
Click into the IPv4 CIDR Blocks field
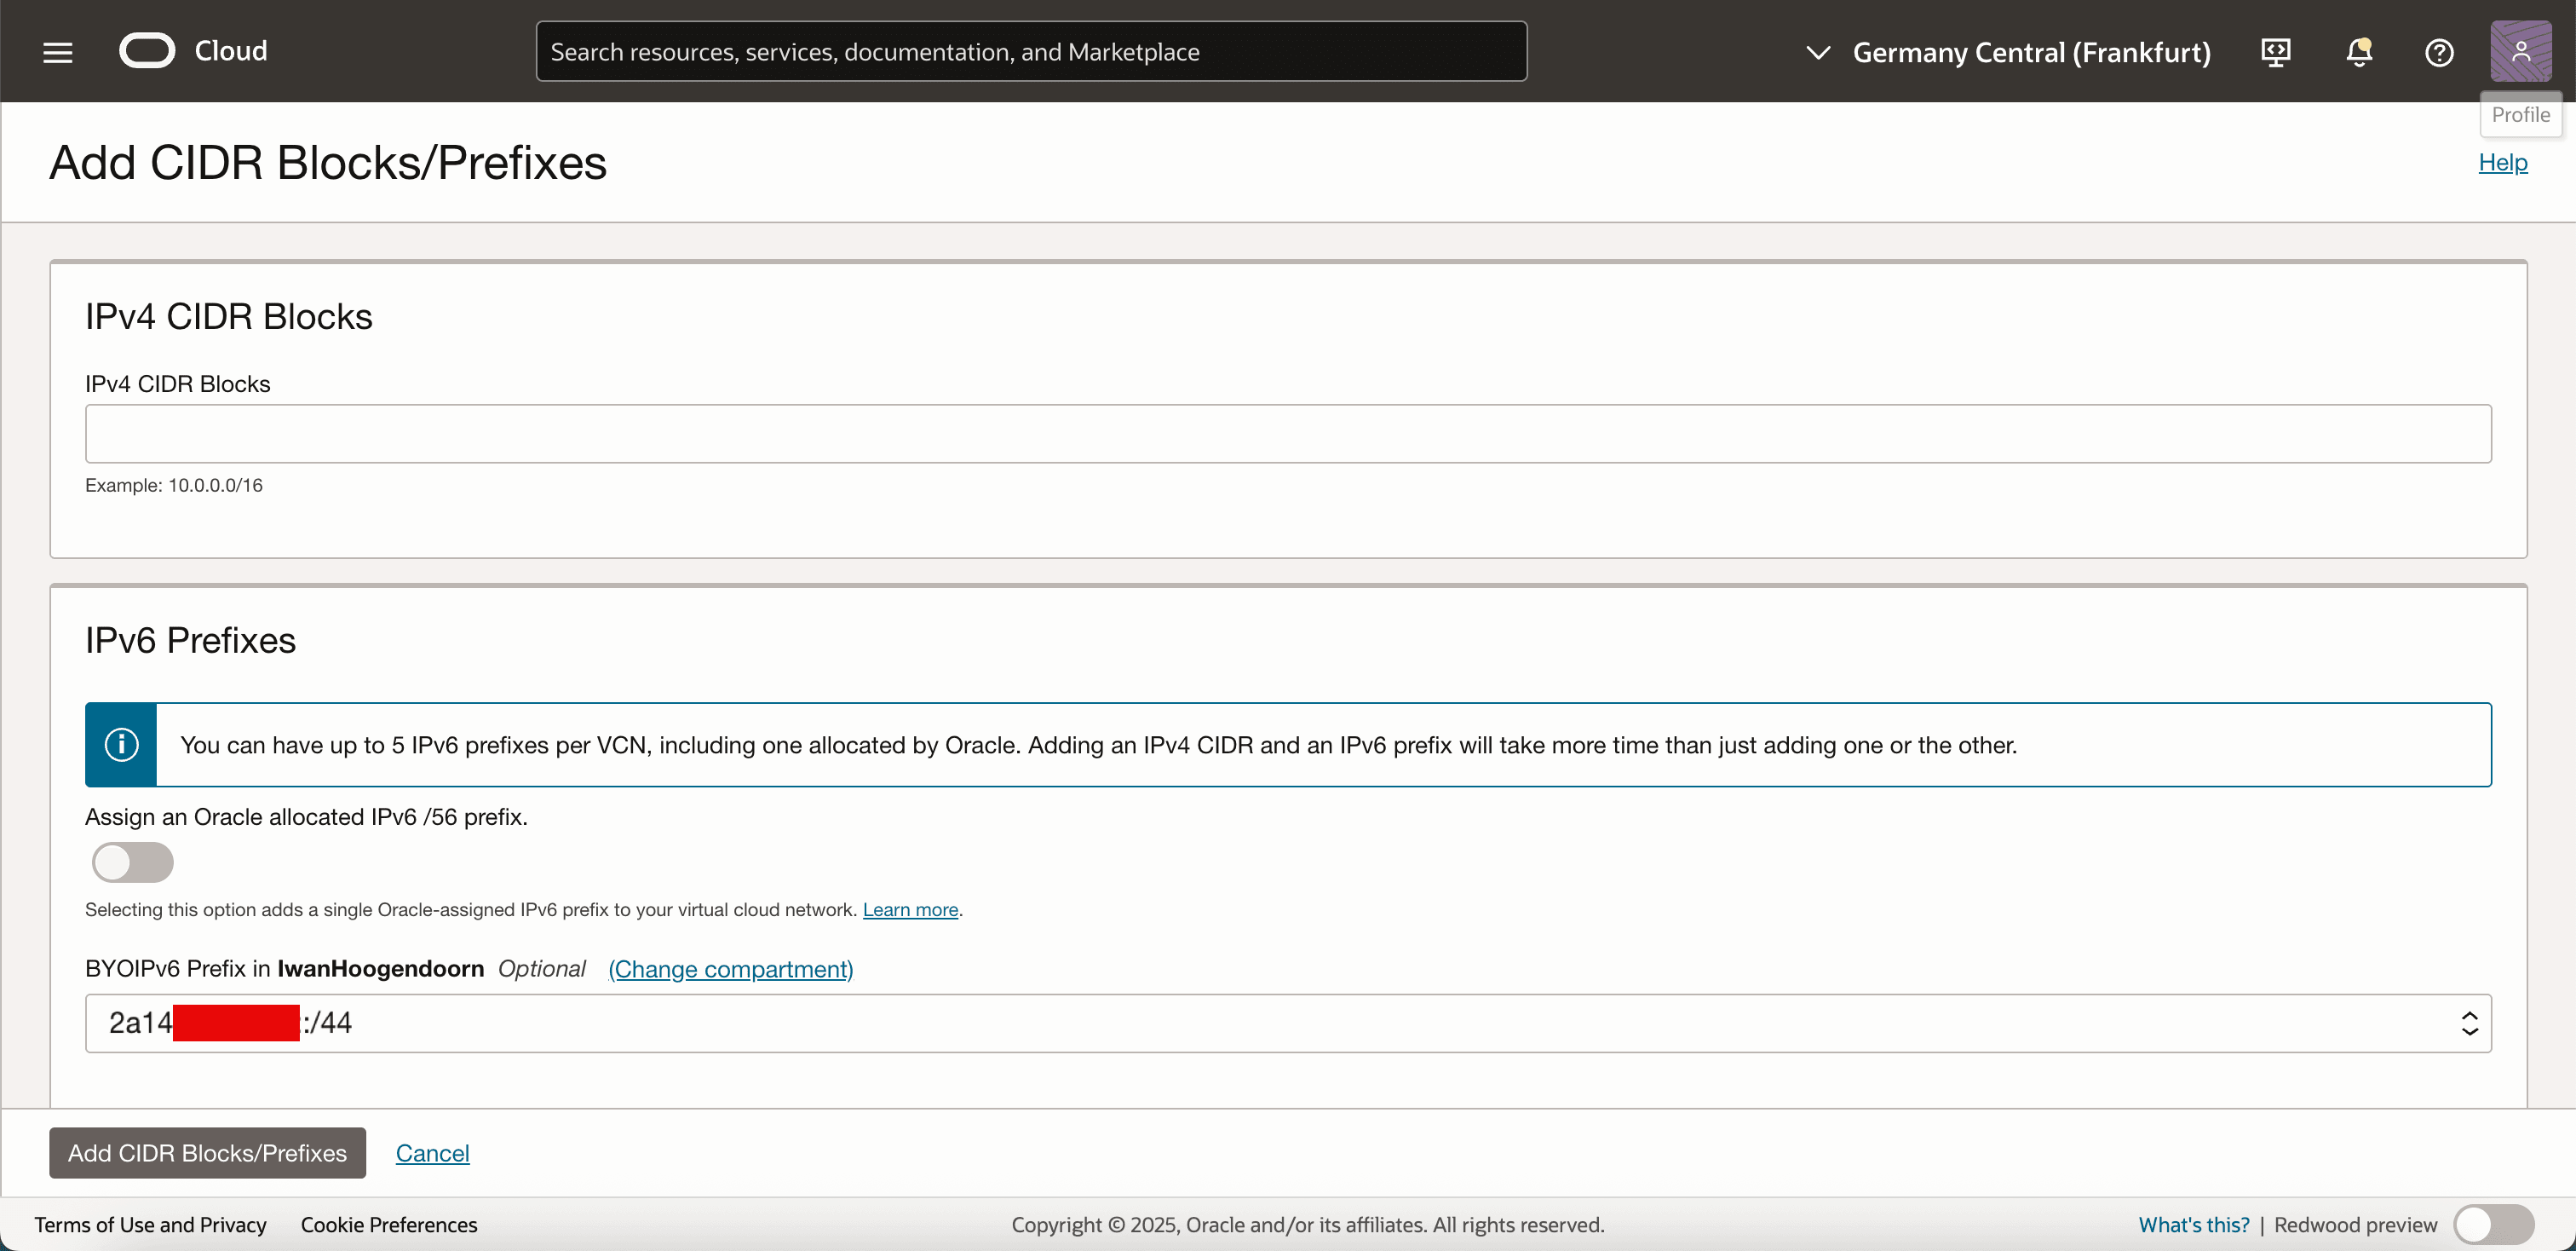[x=1287, y=434]
